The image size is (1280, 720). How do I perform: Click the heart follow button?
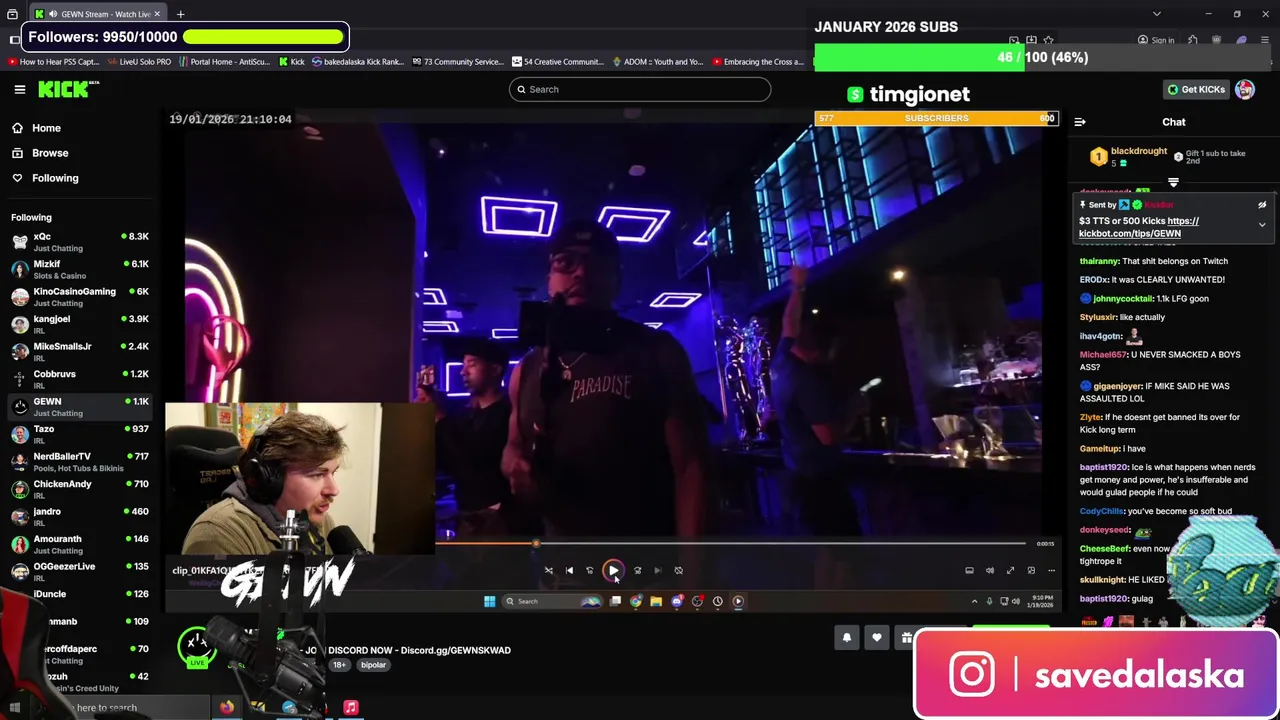click(x=877, y=638)
